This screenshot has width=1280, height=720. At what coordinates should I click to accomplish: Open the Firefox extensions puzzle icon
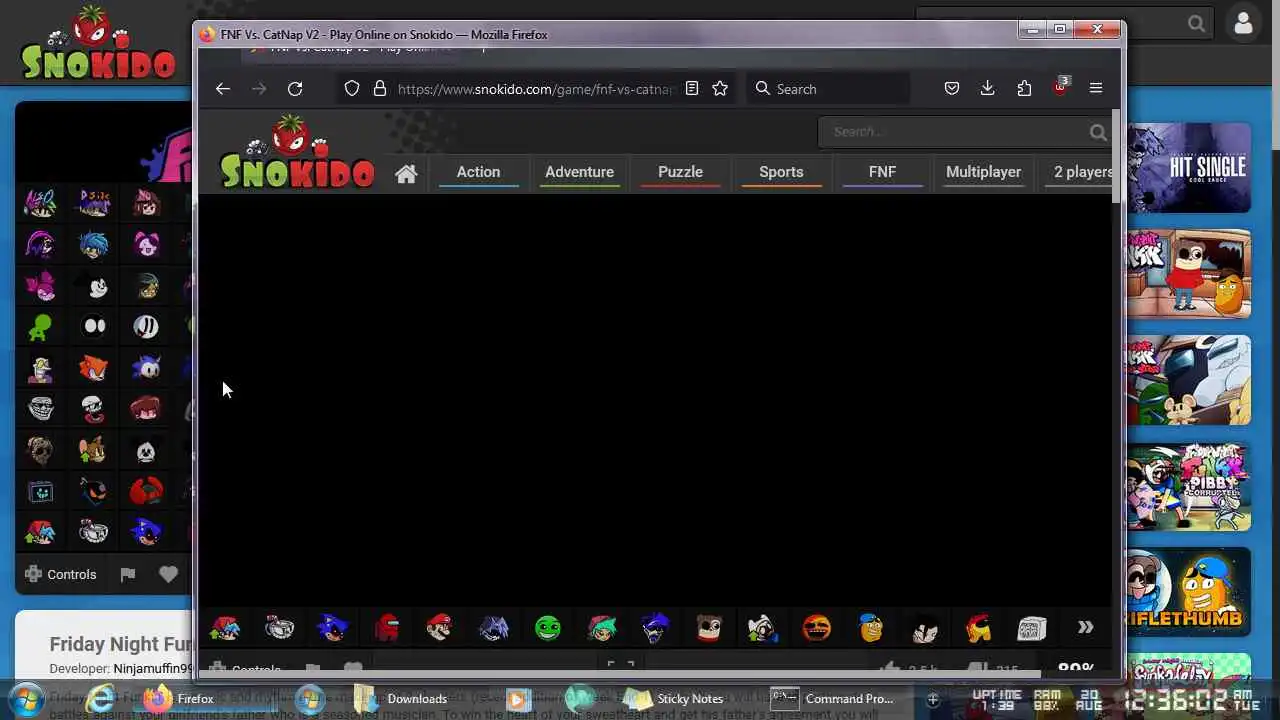tap(1024, 89)
